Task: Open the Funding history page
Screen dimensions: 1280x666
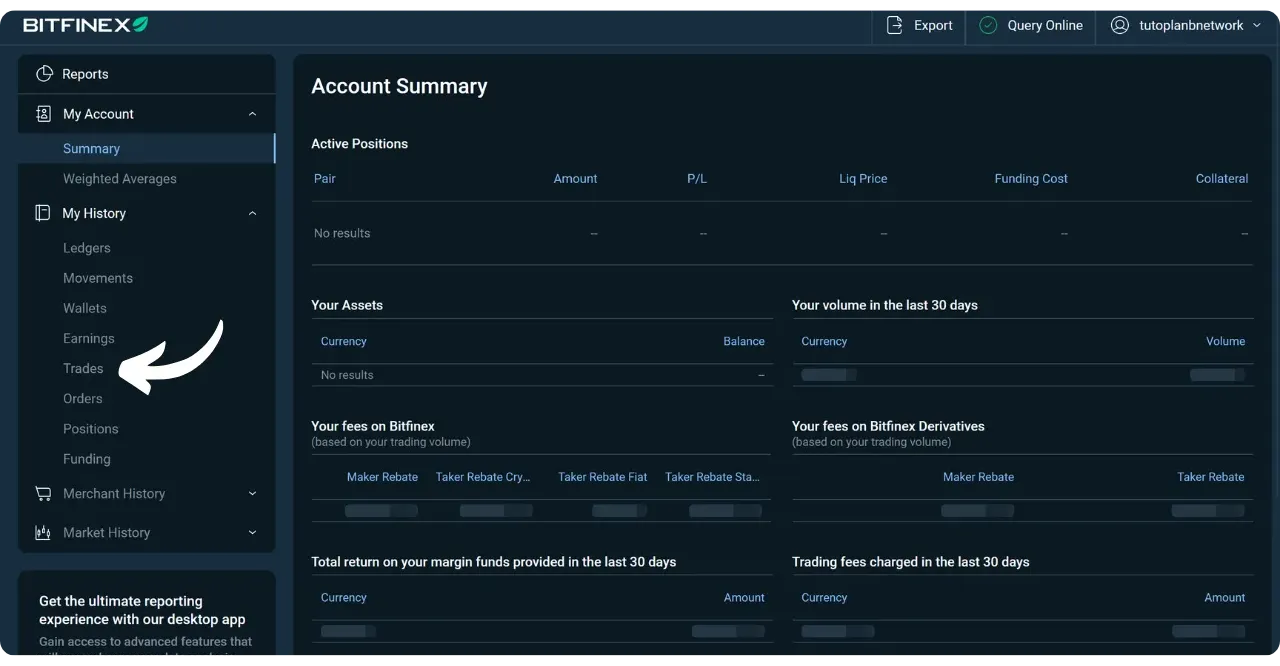Action: pos(87,459)
